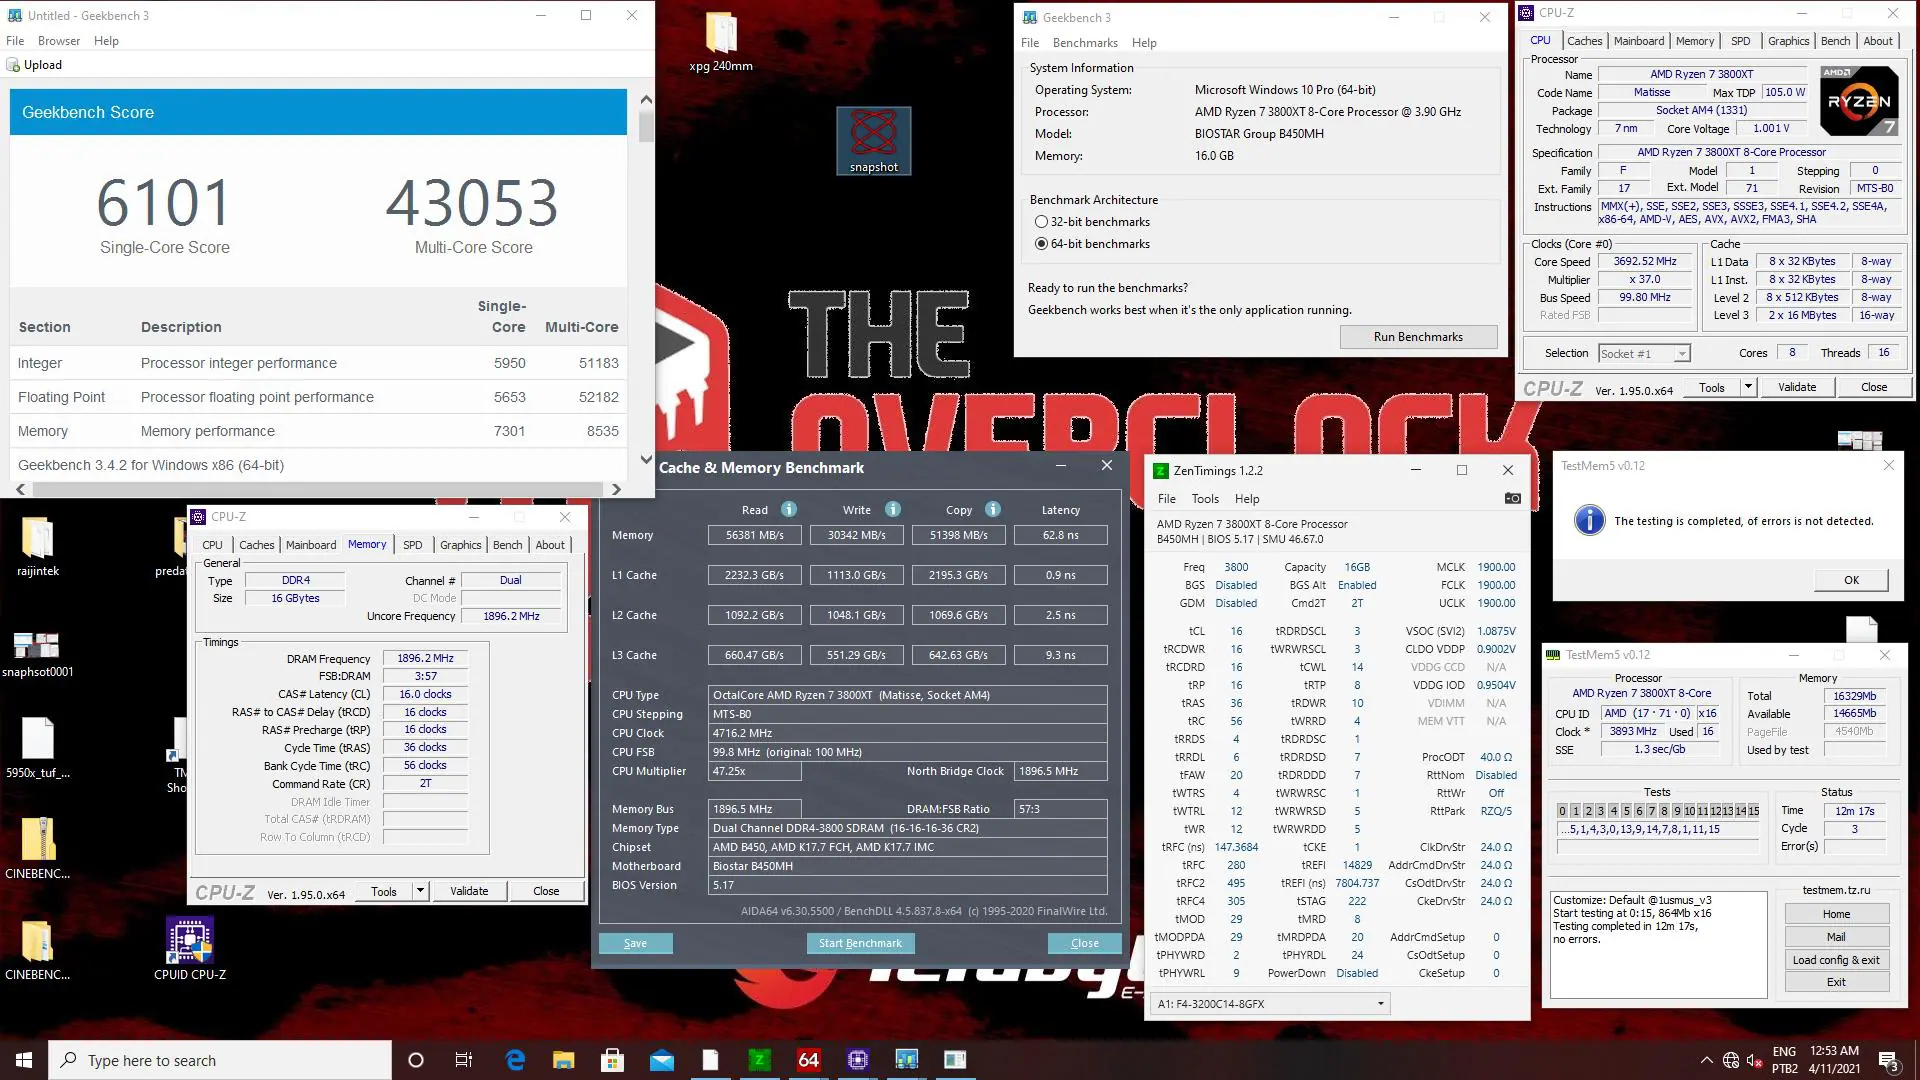Open Microsoft Edge from the taskbar
The width and height of the screenshot is (1920, 1080).
click(515, 1060)
